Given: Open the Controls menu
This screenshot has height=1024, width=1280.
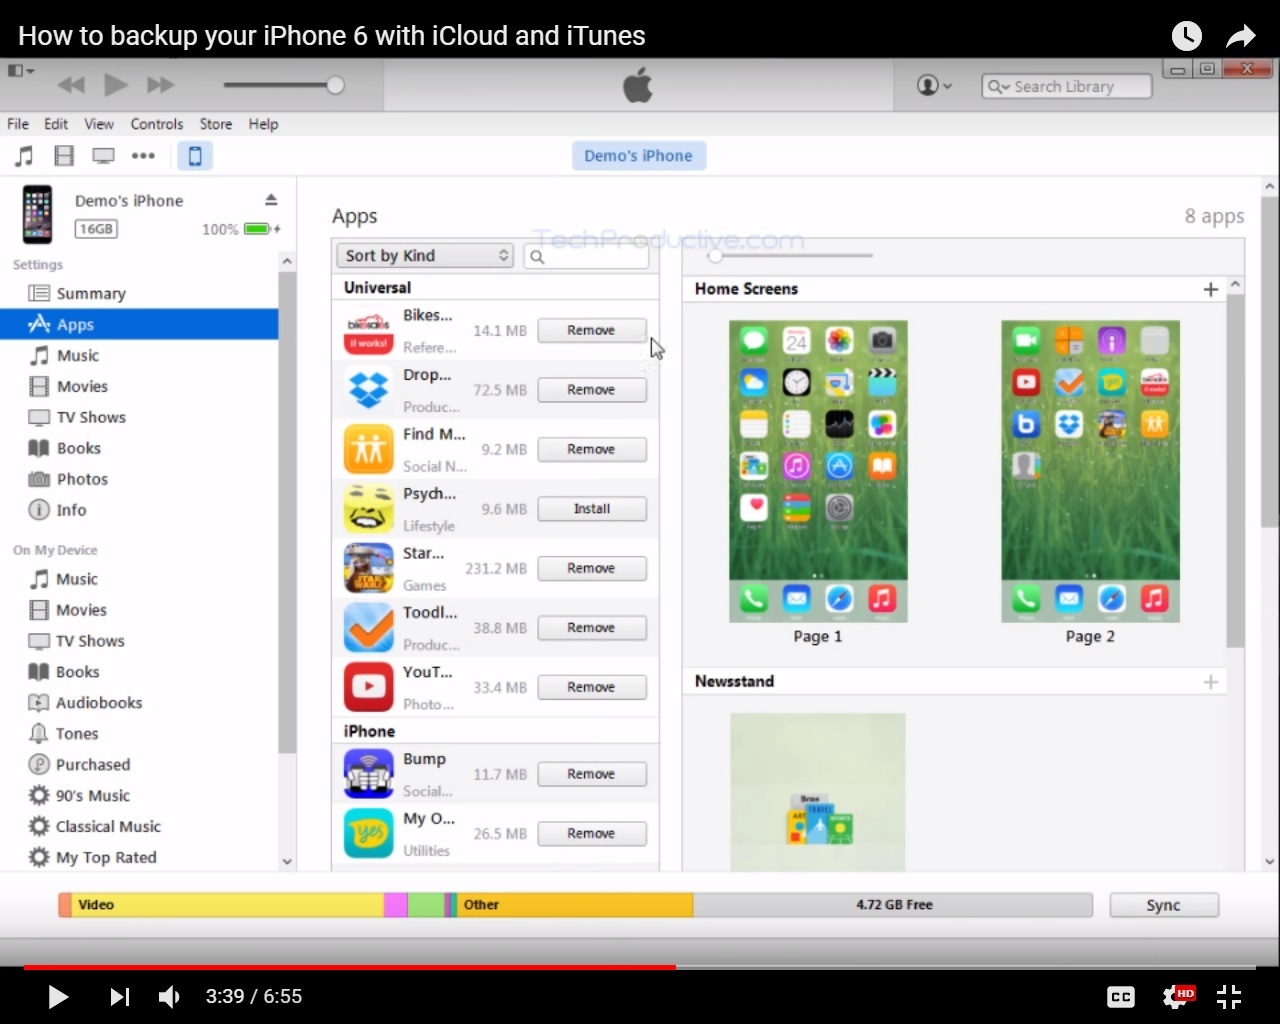Looking at the screenshot, I should [157, 124].
